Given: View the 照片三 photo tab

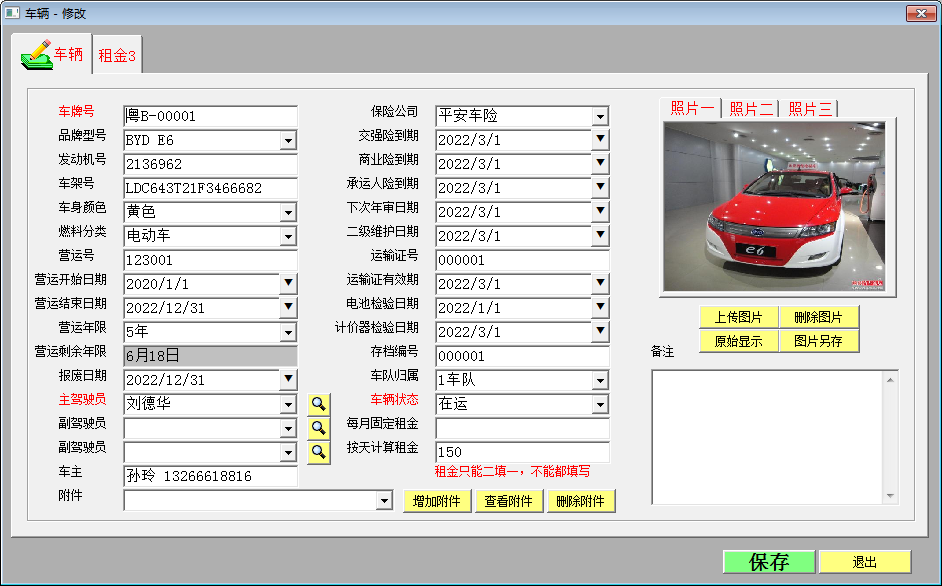Looking at the screenshot, I should tap(809, 109).
